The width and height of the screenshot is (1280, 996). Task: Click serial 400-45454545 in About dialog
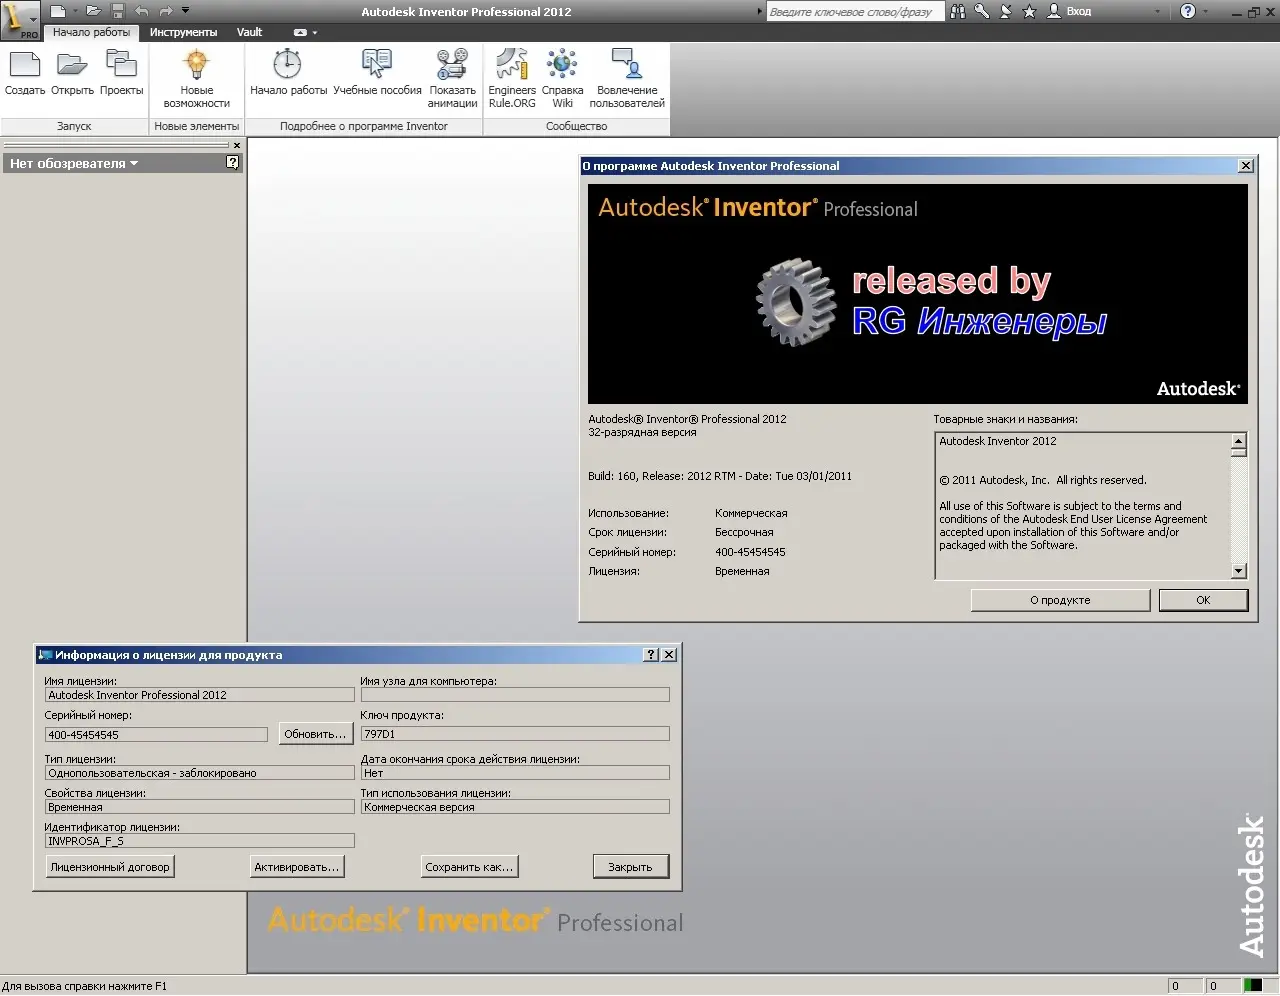(x=750, y=552)
